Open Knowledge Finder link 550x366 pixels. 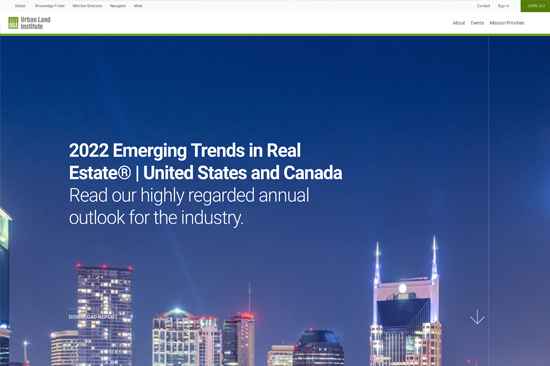[50, 6]
